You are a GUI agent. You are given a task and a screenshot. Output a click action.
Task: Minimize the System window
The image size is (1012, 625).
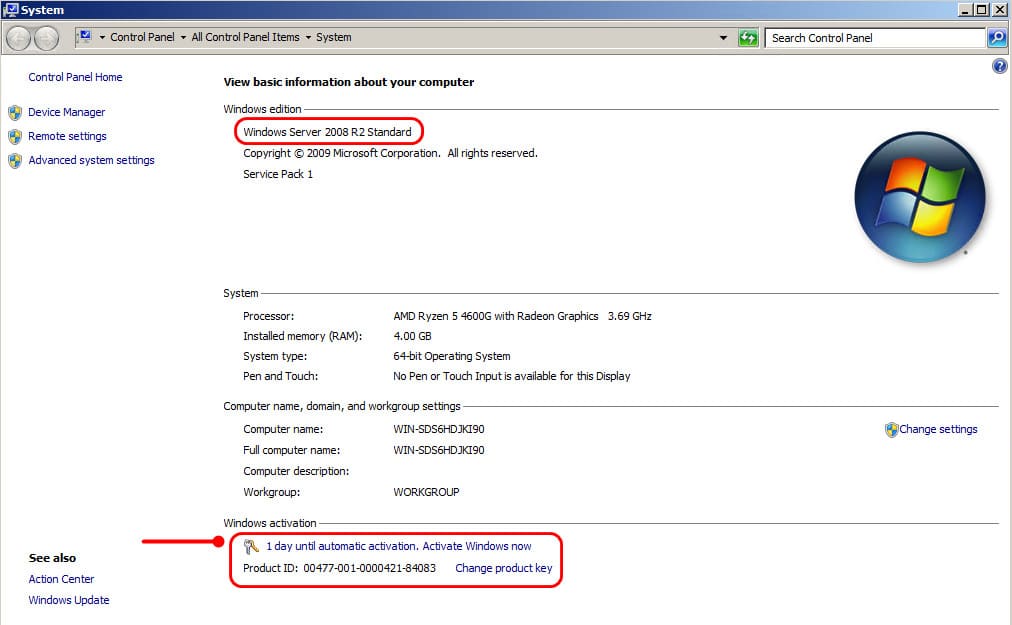coord(966,10)
